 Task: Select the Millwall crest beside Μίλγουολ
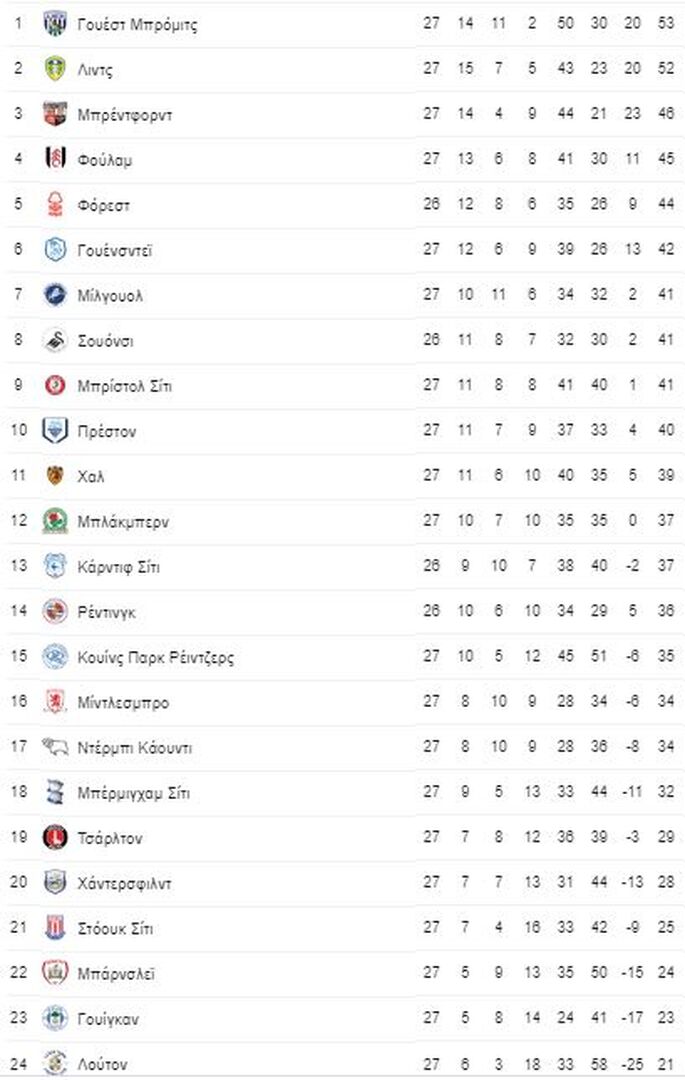pos(54,295)
